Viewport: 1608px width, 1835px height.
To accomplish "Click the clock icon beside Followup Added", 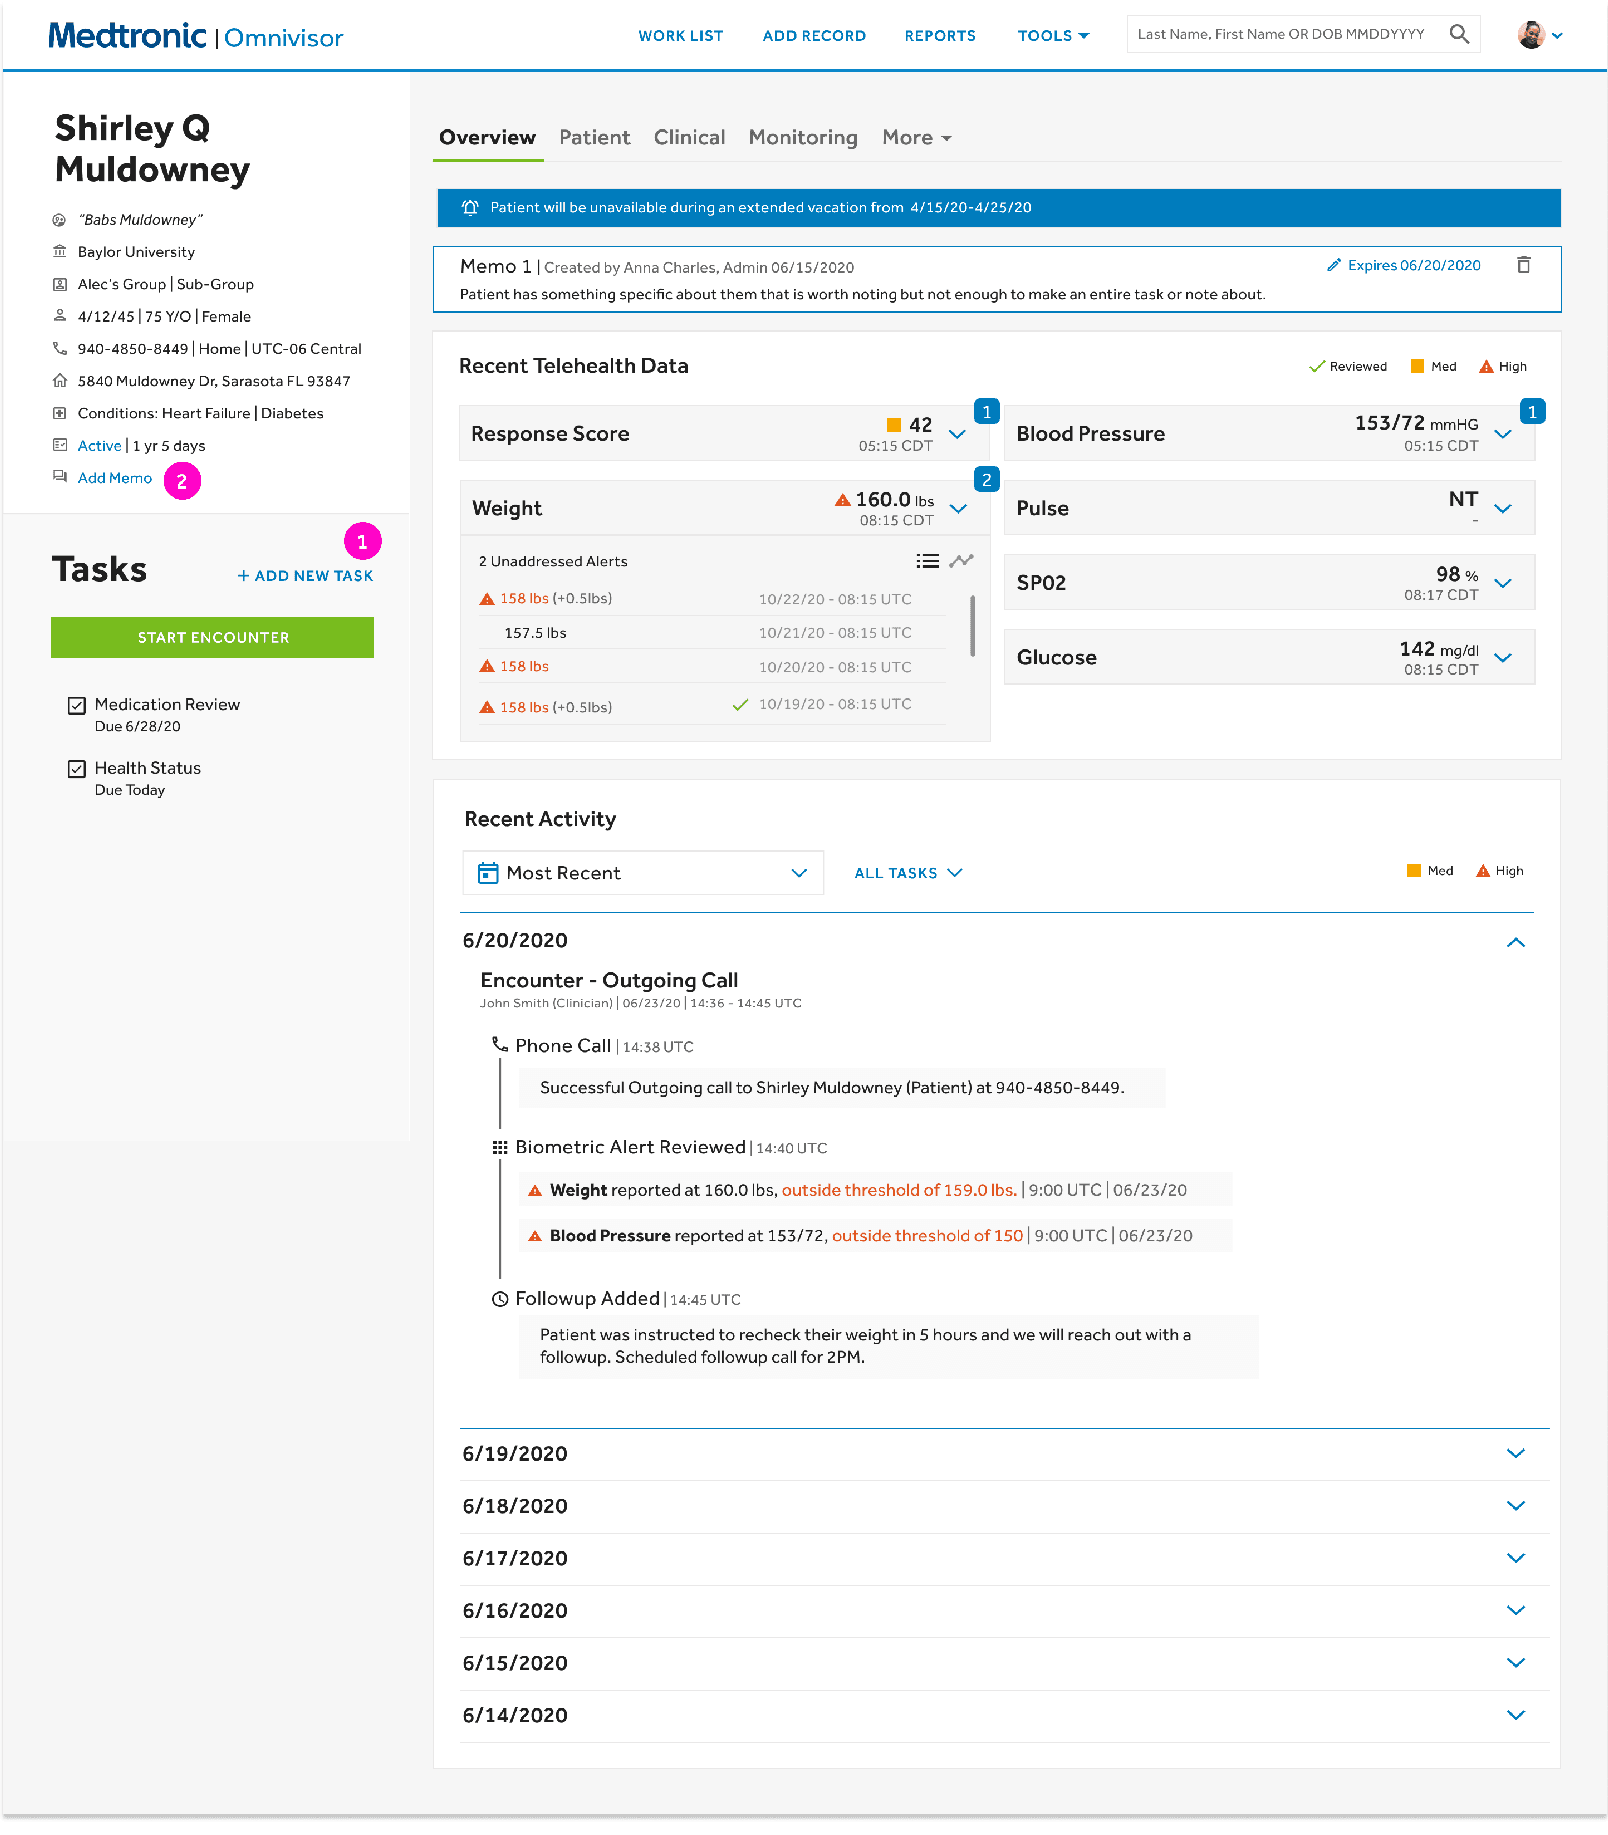I will coord(500,1299).
